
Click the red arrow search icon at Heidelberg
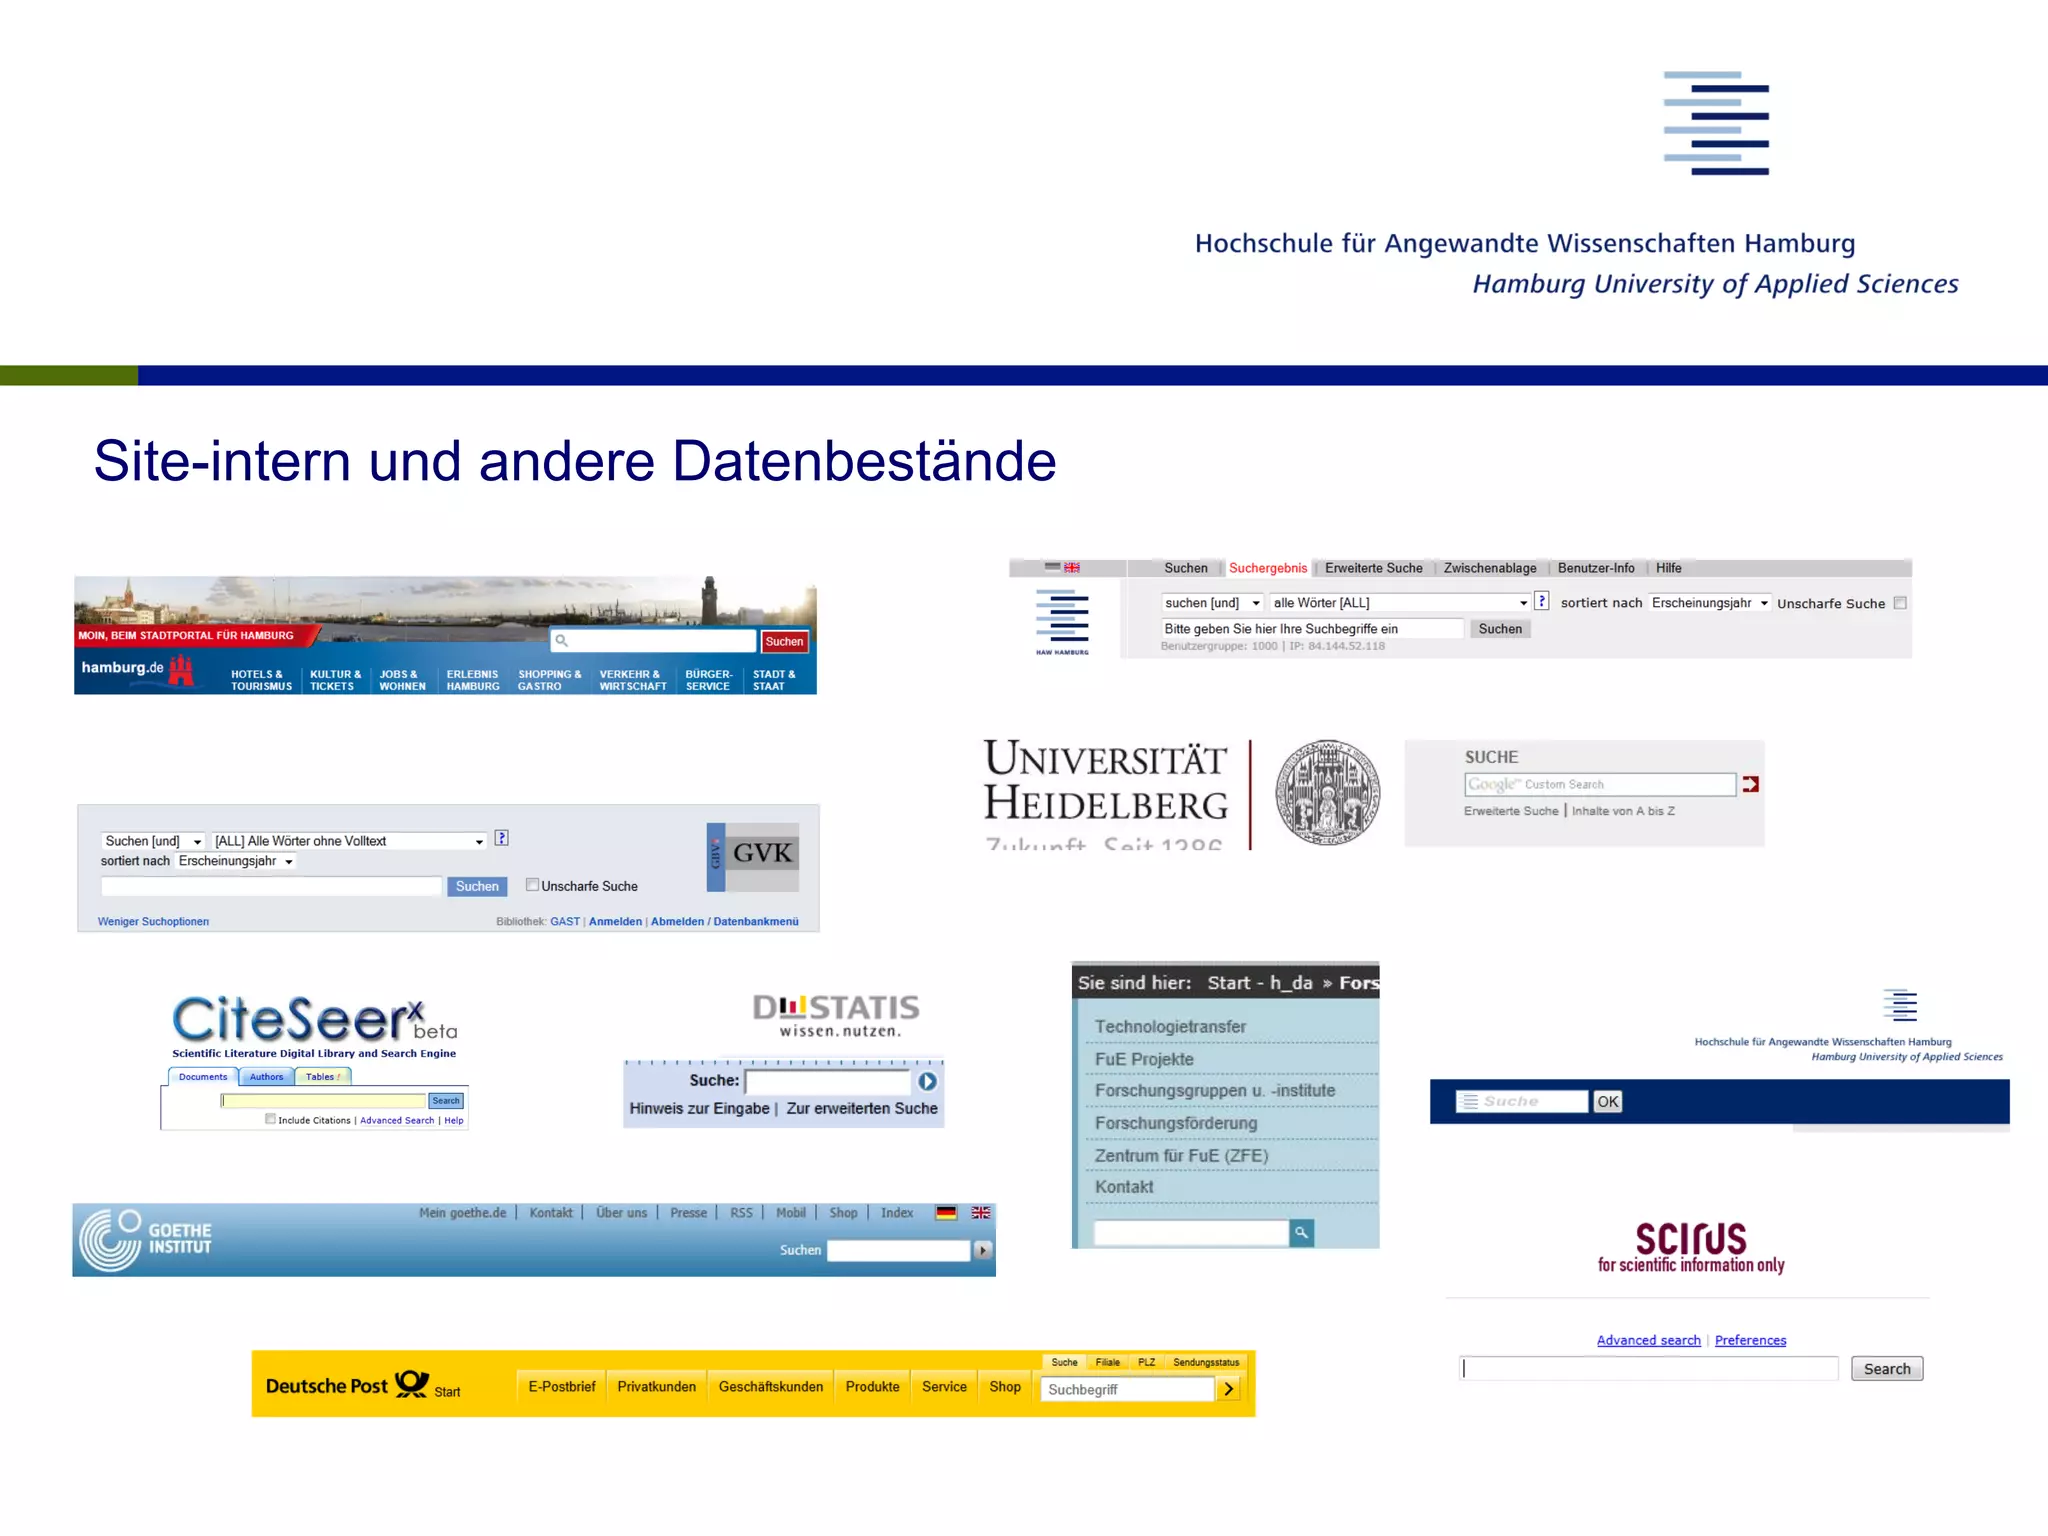click(1750, 785)
